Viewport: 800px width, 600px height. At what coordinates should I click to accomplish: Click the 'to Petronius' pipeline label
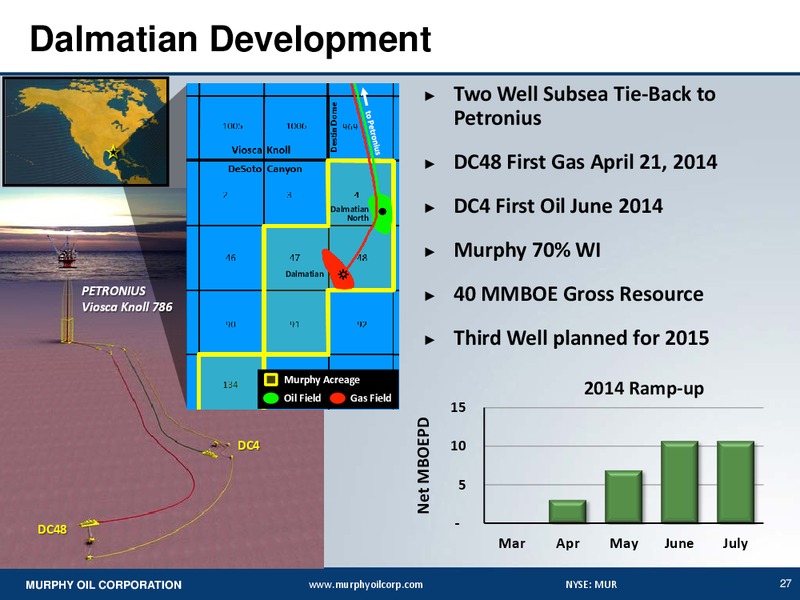[372, 132]
